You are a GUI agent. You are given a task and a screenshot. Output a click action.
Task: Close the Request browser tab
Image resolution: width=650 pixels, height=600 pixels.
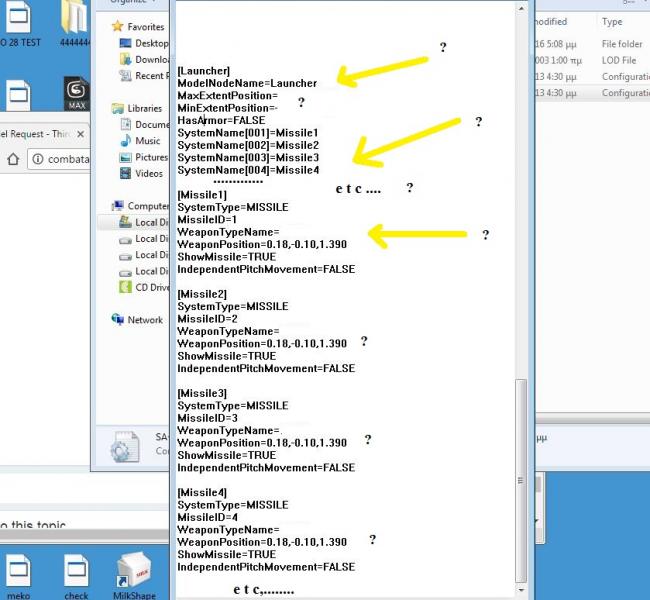coord(80,134)
